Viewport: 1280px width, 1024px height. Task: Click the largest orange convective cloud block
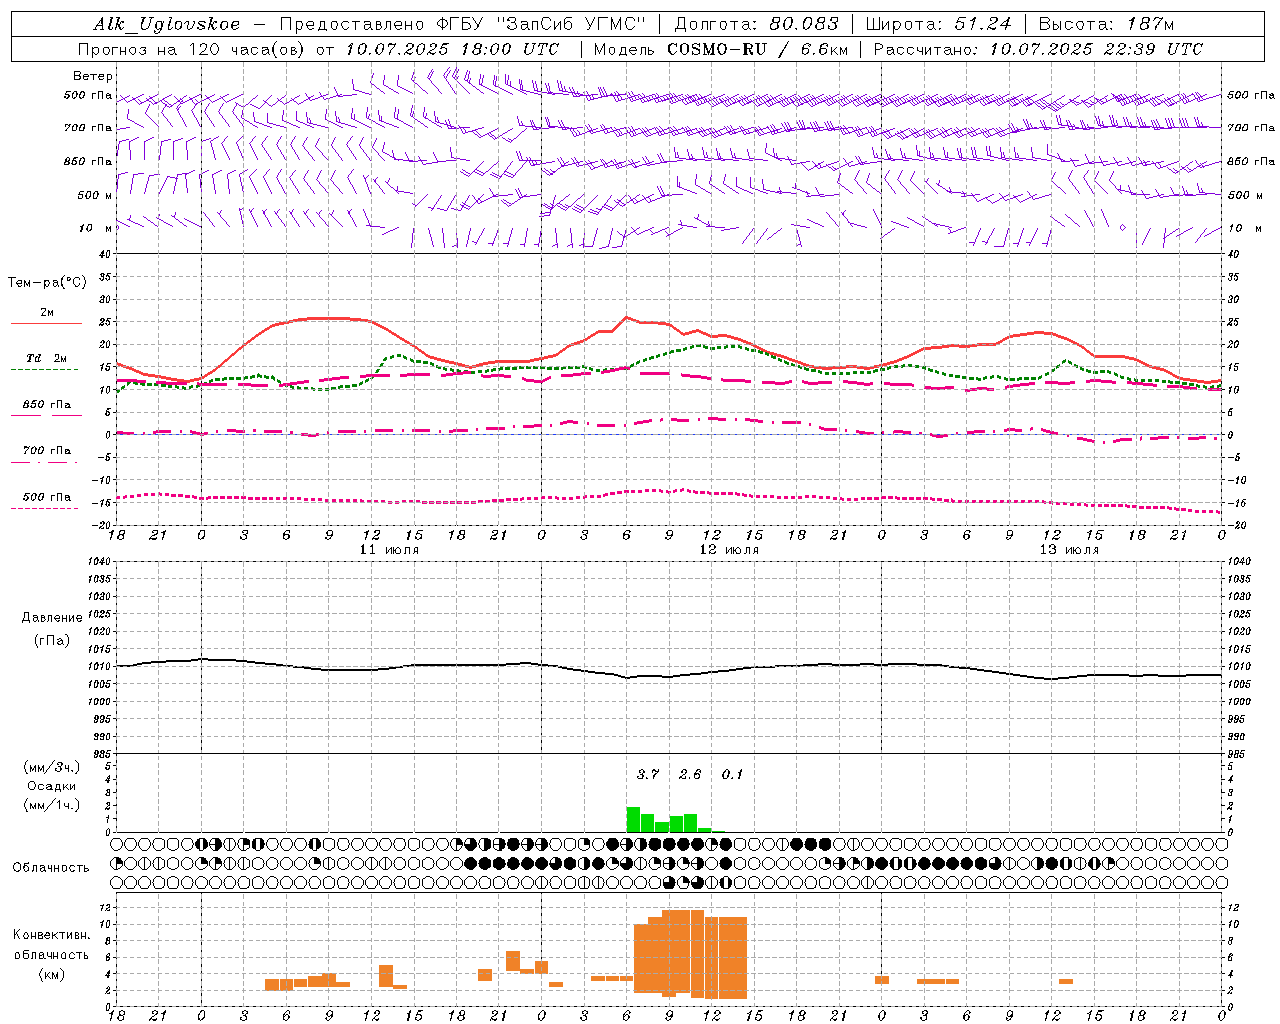point(690,955)
